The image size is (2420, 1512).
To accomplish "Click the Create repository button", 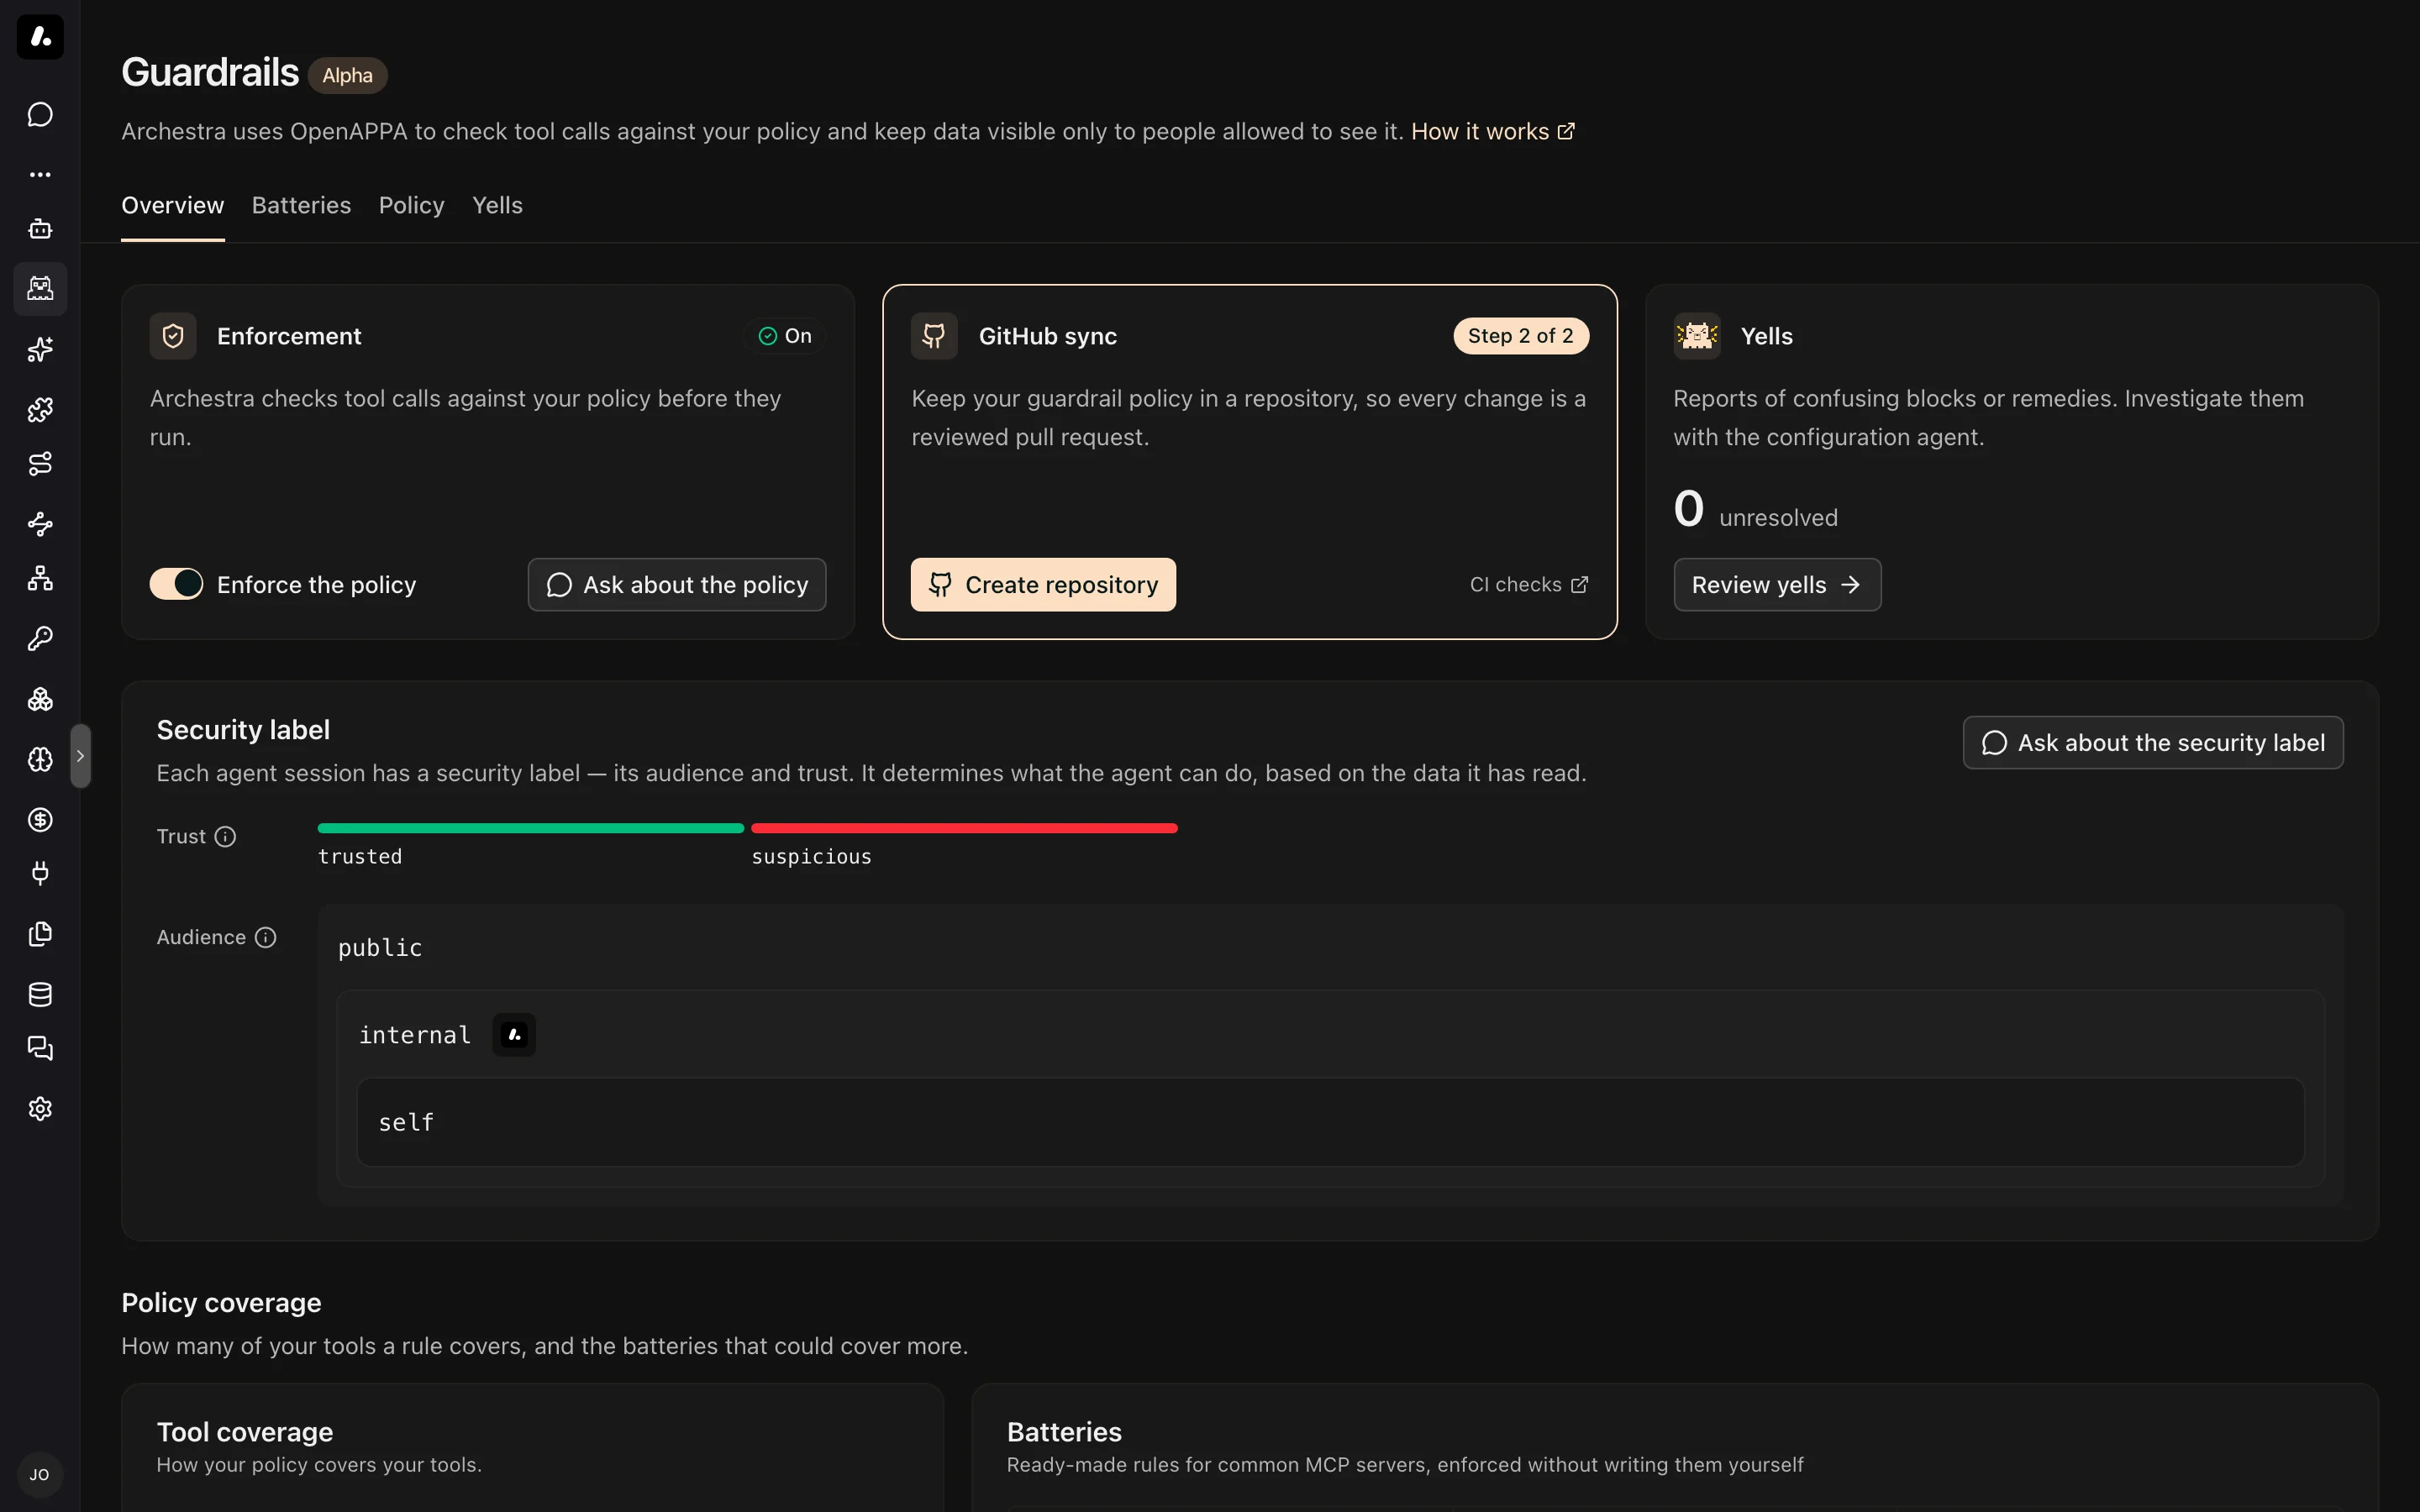I will click(1043, 585).
